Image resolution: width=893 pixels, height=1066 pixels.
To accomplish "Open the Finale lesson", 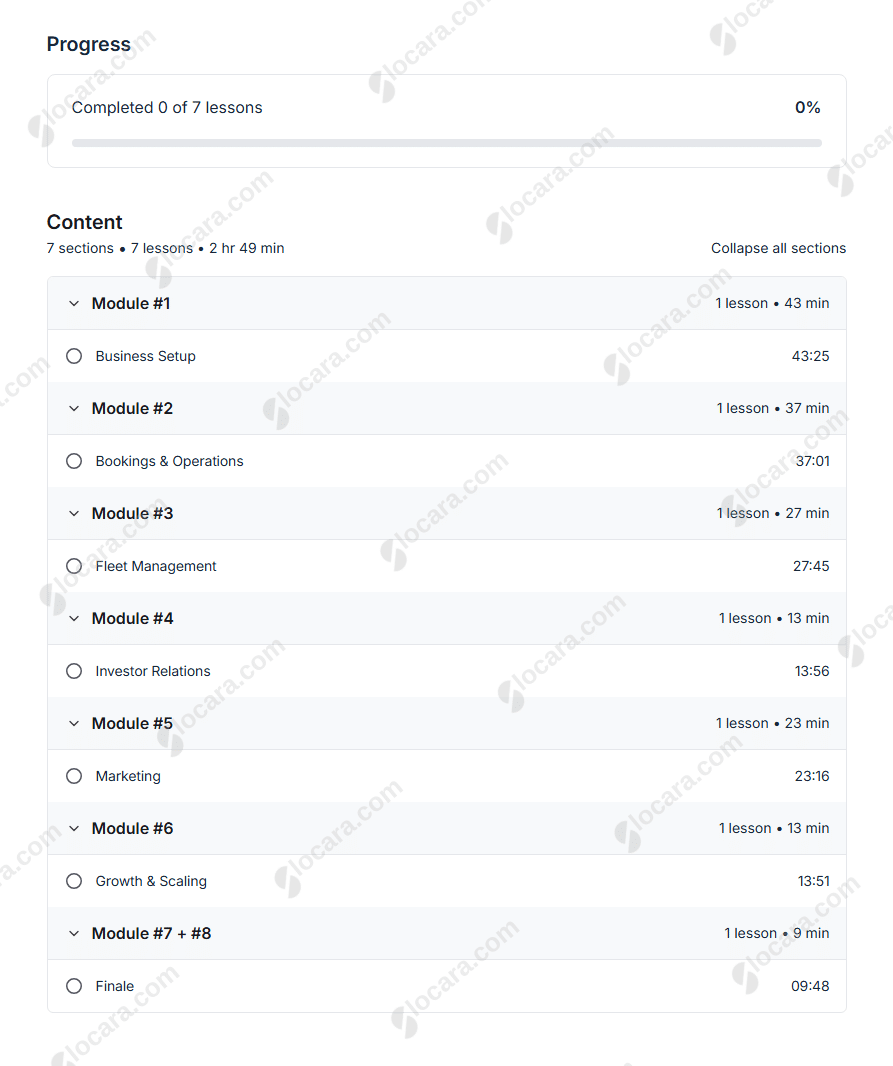I will [x=114, y=985].
